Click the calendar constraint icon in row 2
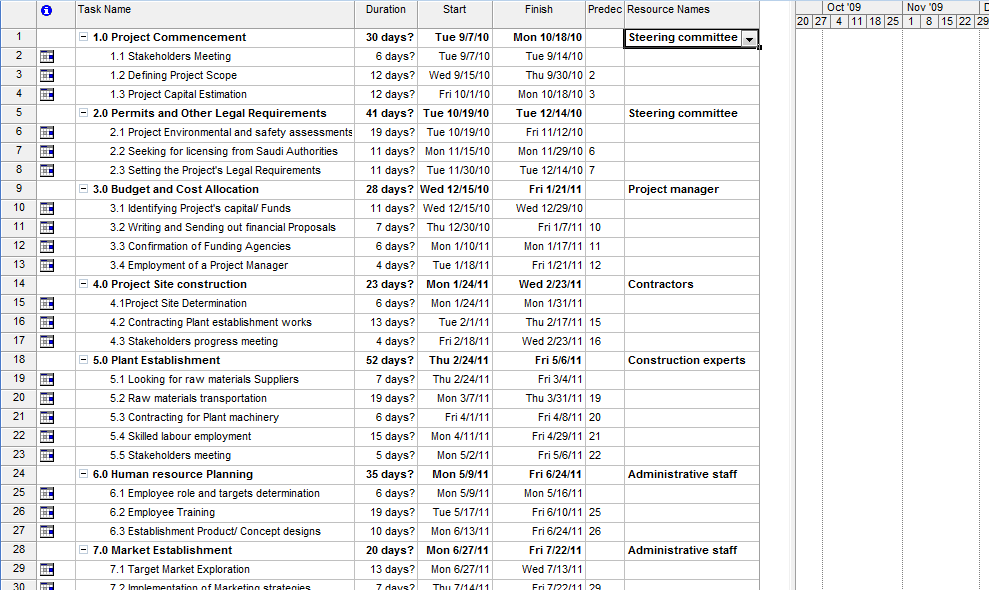 click(x=47, y=57)
